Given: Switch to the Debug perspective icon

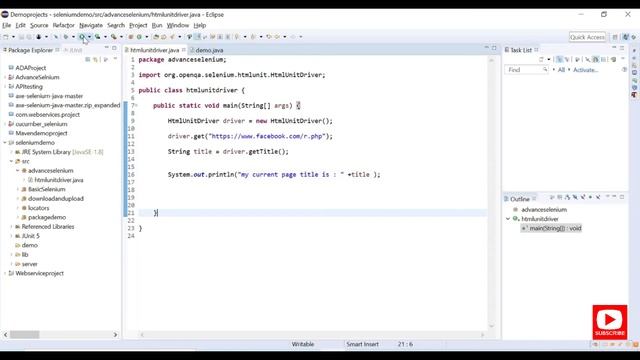Looking at the screenshot, I should coord(633,37).
